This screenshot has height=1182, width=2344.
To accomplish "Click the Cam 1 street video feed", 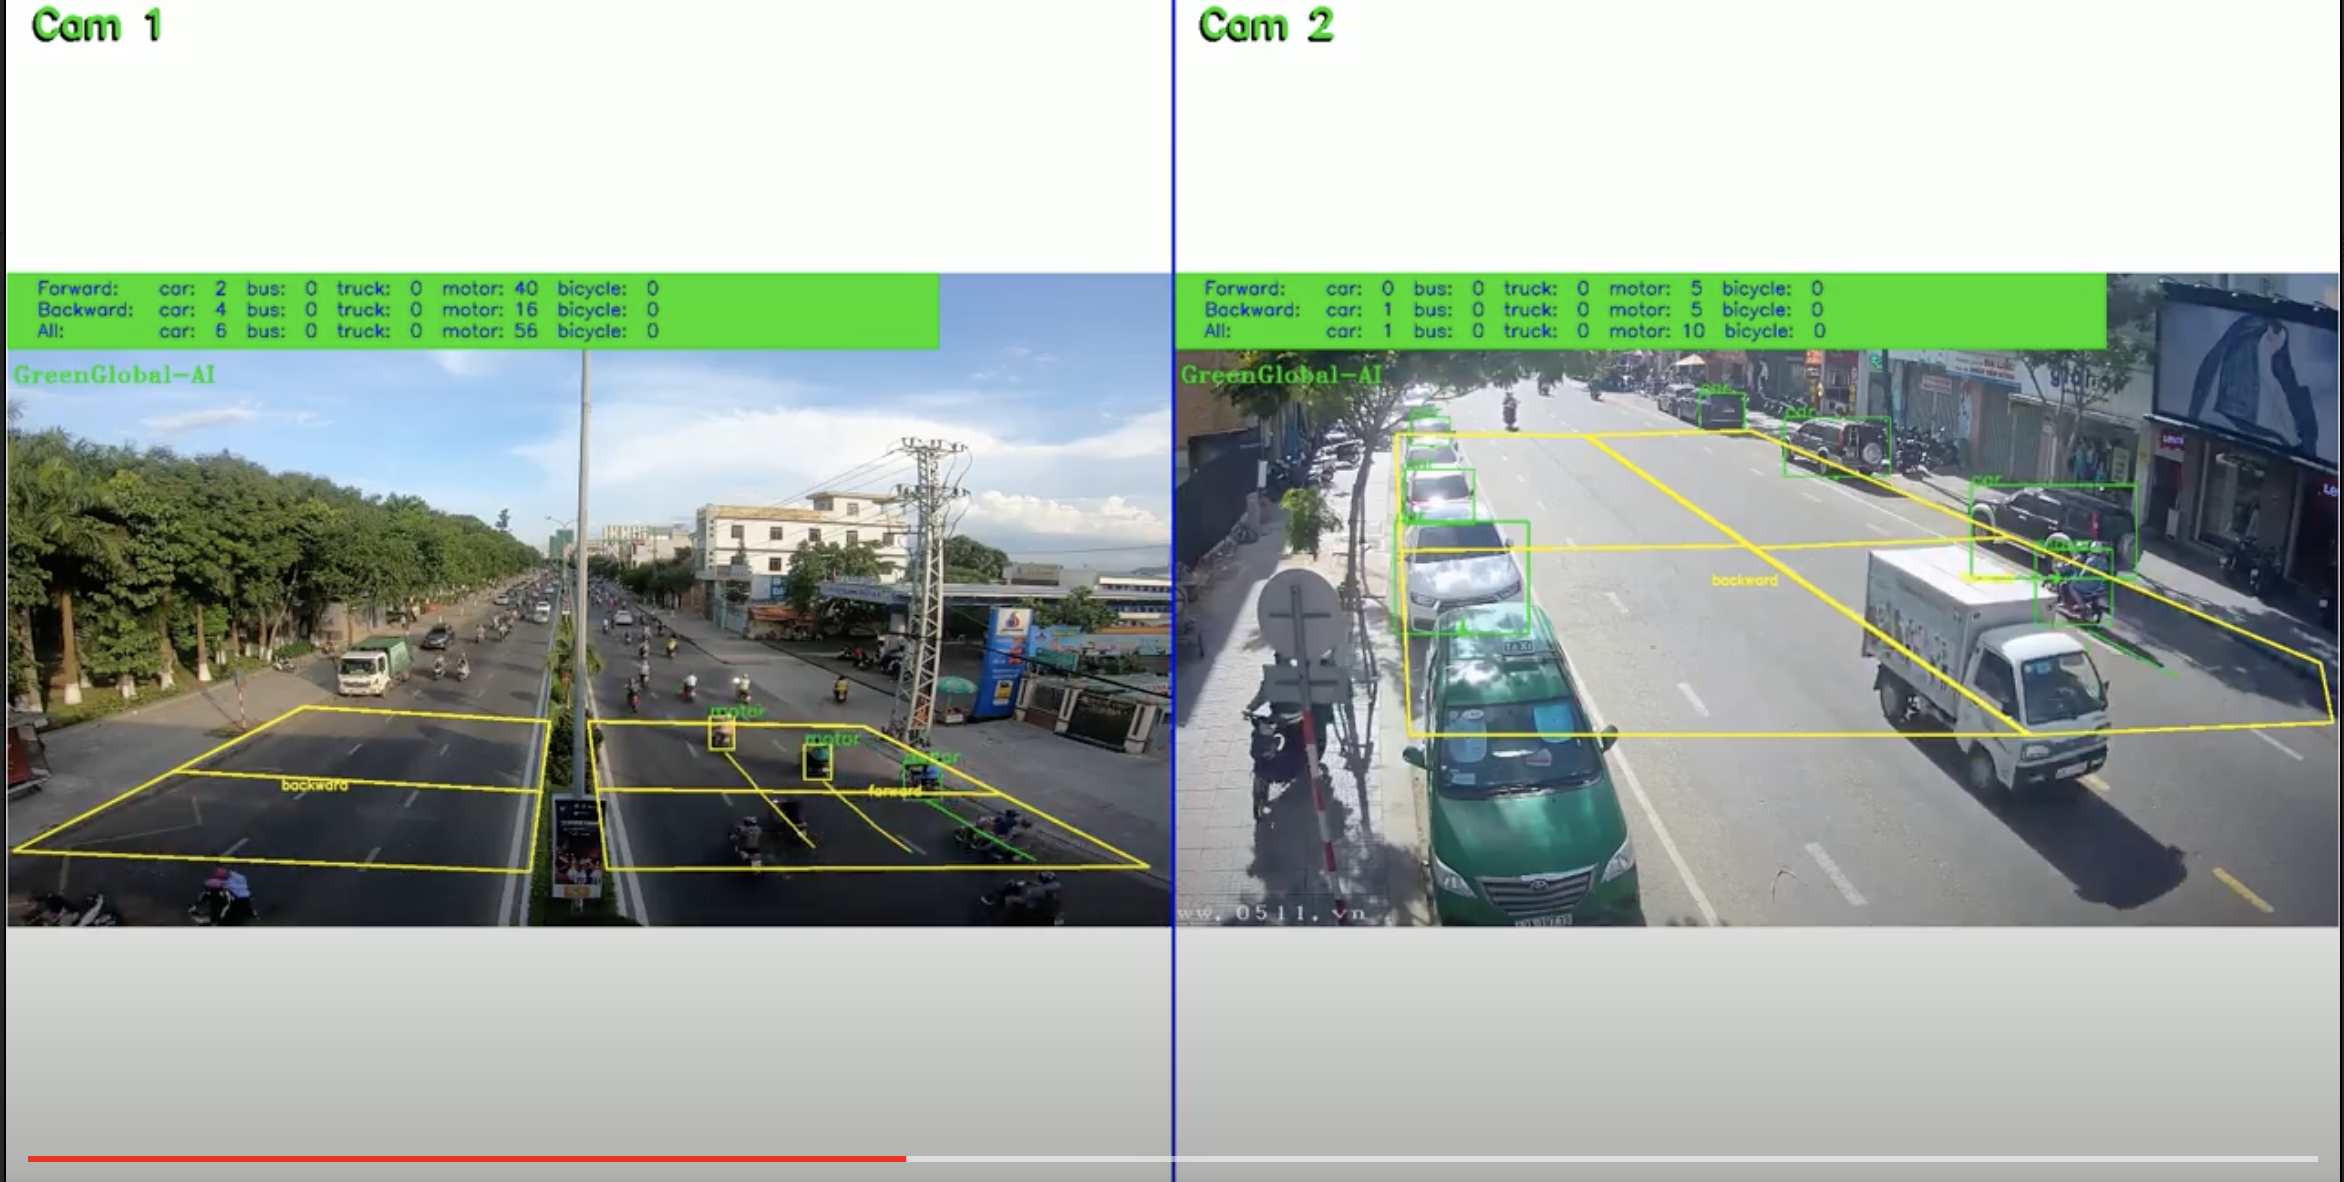I will pos(589,599).
